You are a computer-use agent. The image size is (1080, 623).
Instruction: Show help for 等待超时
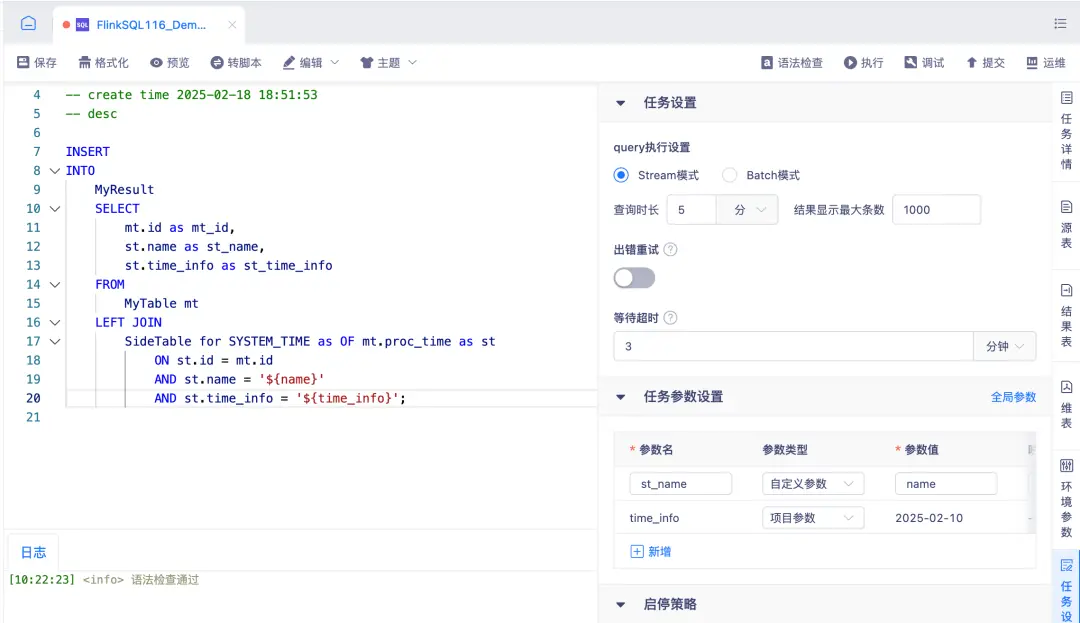[x=670, y=317]
